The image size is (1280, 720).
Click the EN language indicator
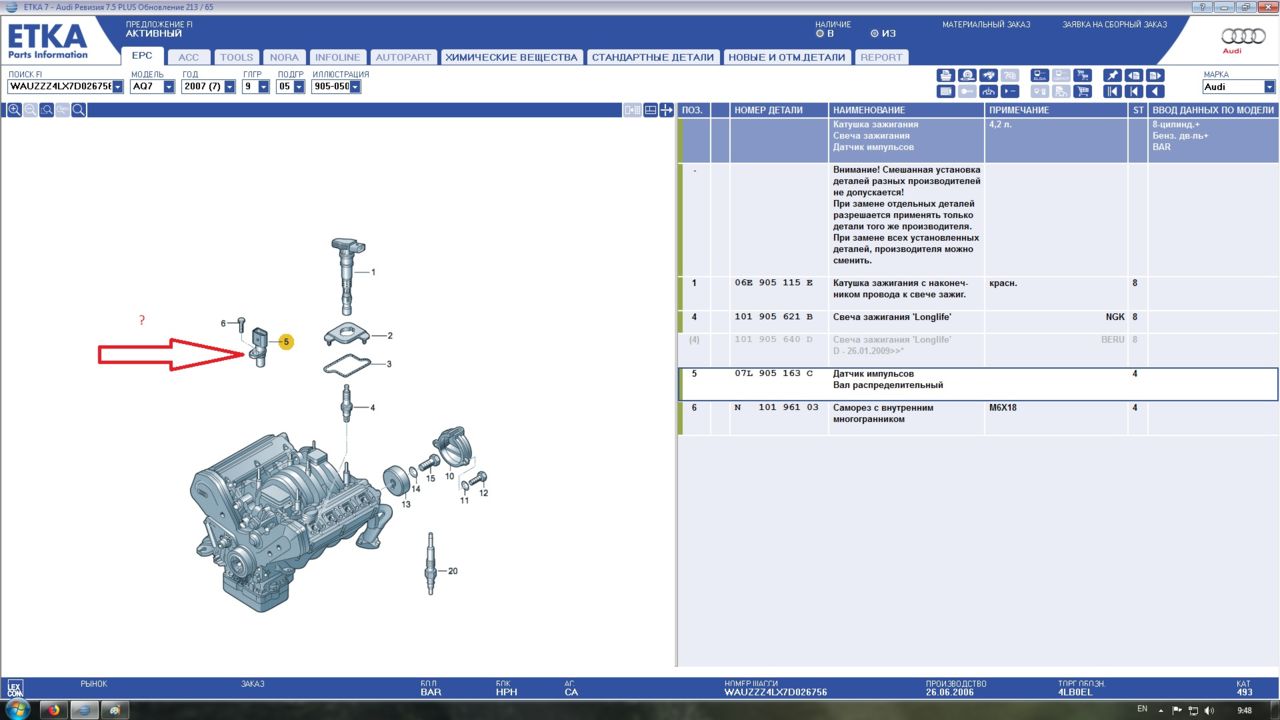coord(1142,709)
